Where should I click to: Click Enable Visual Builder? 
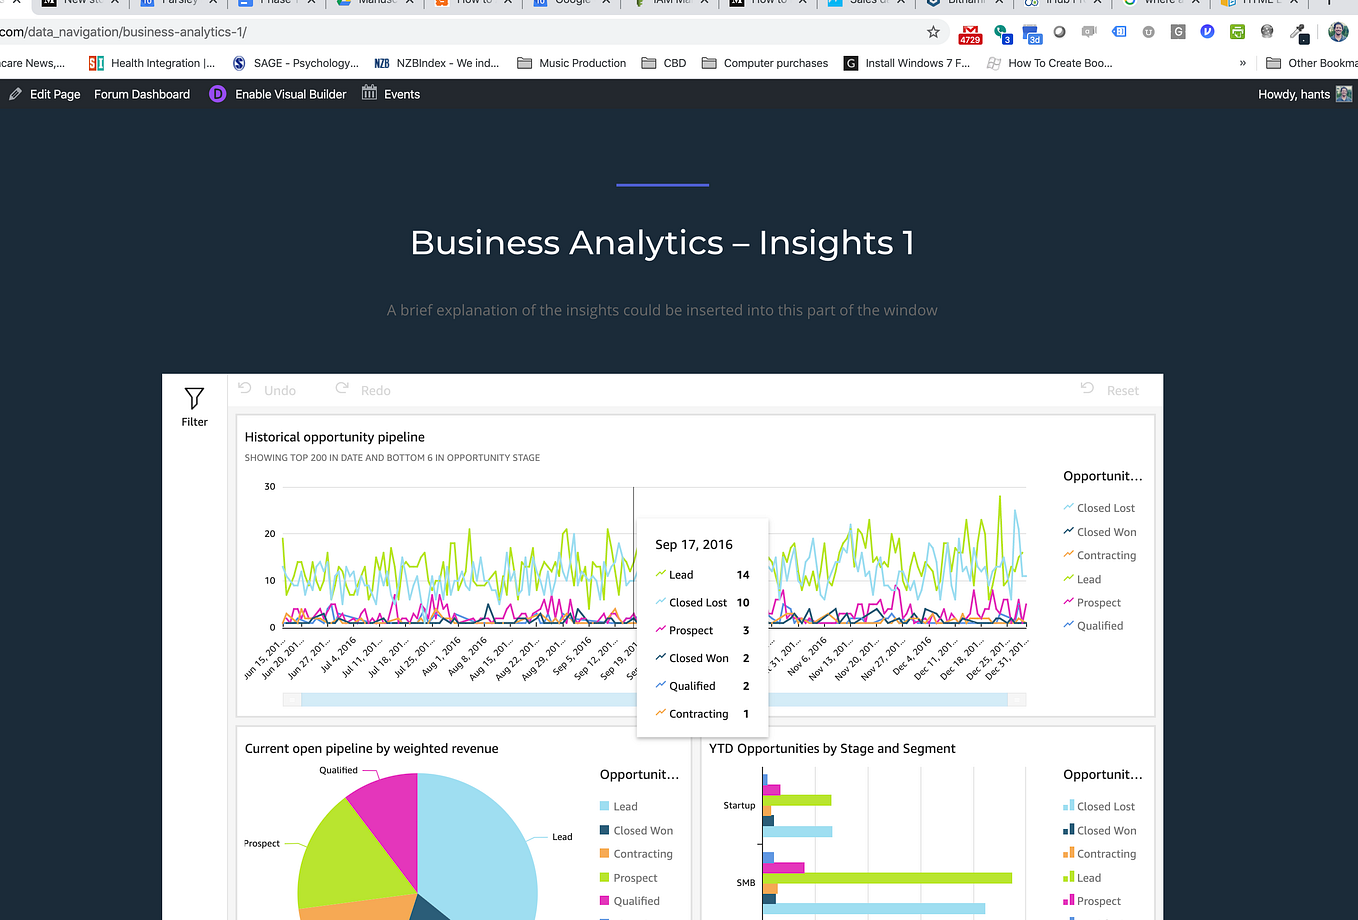[289, 93]
